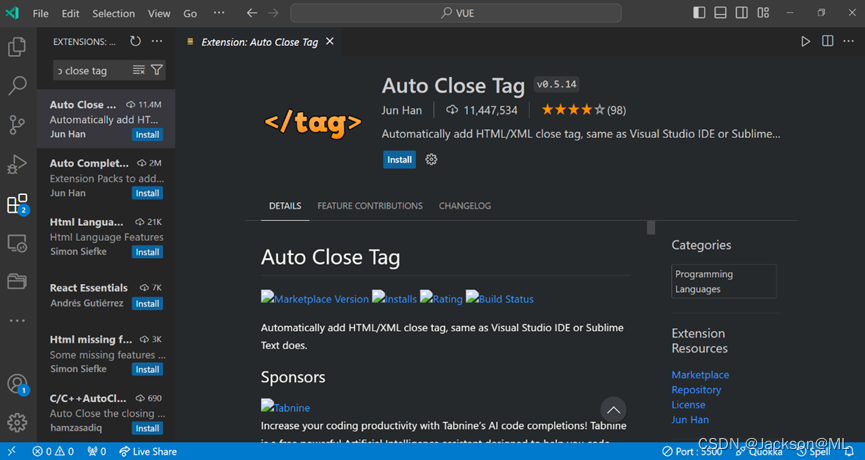Open the Search view in activity bar
Screen dimensions: 865x460
17,85
